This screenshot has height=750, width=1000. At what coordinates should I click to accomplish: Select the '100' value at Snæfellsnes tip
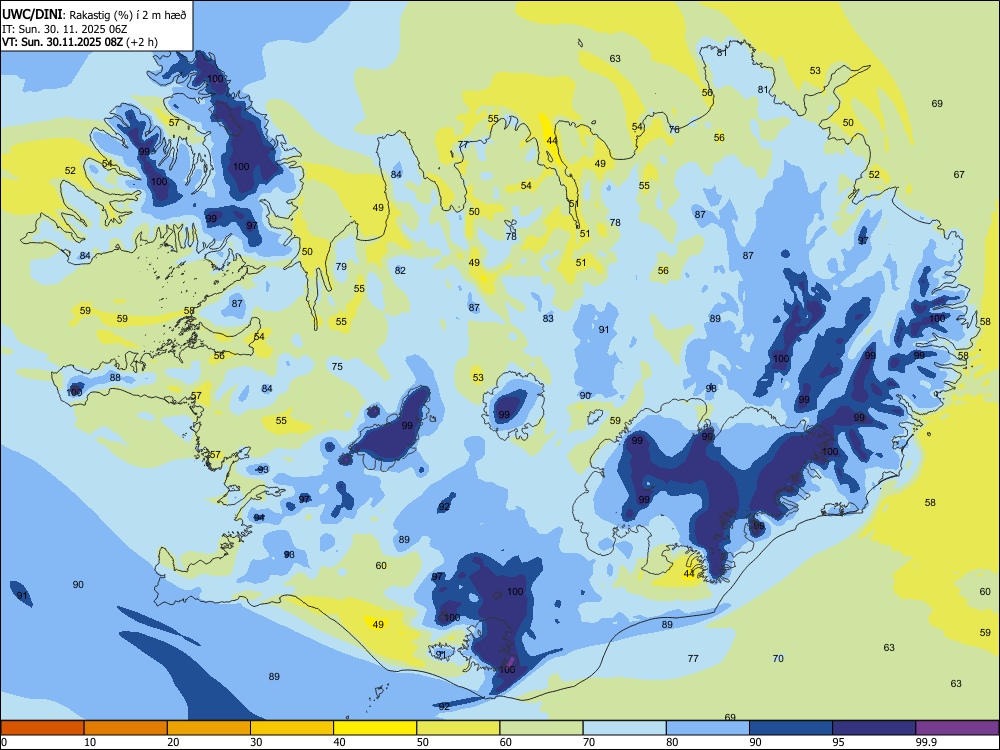click(75, 392)
